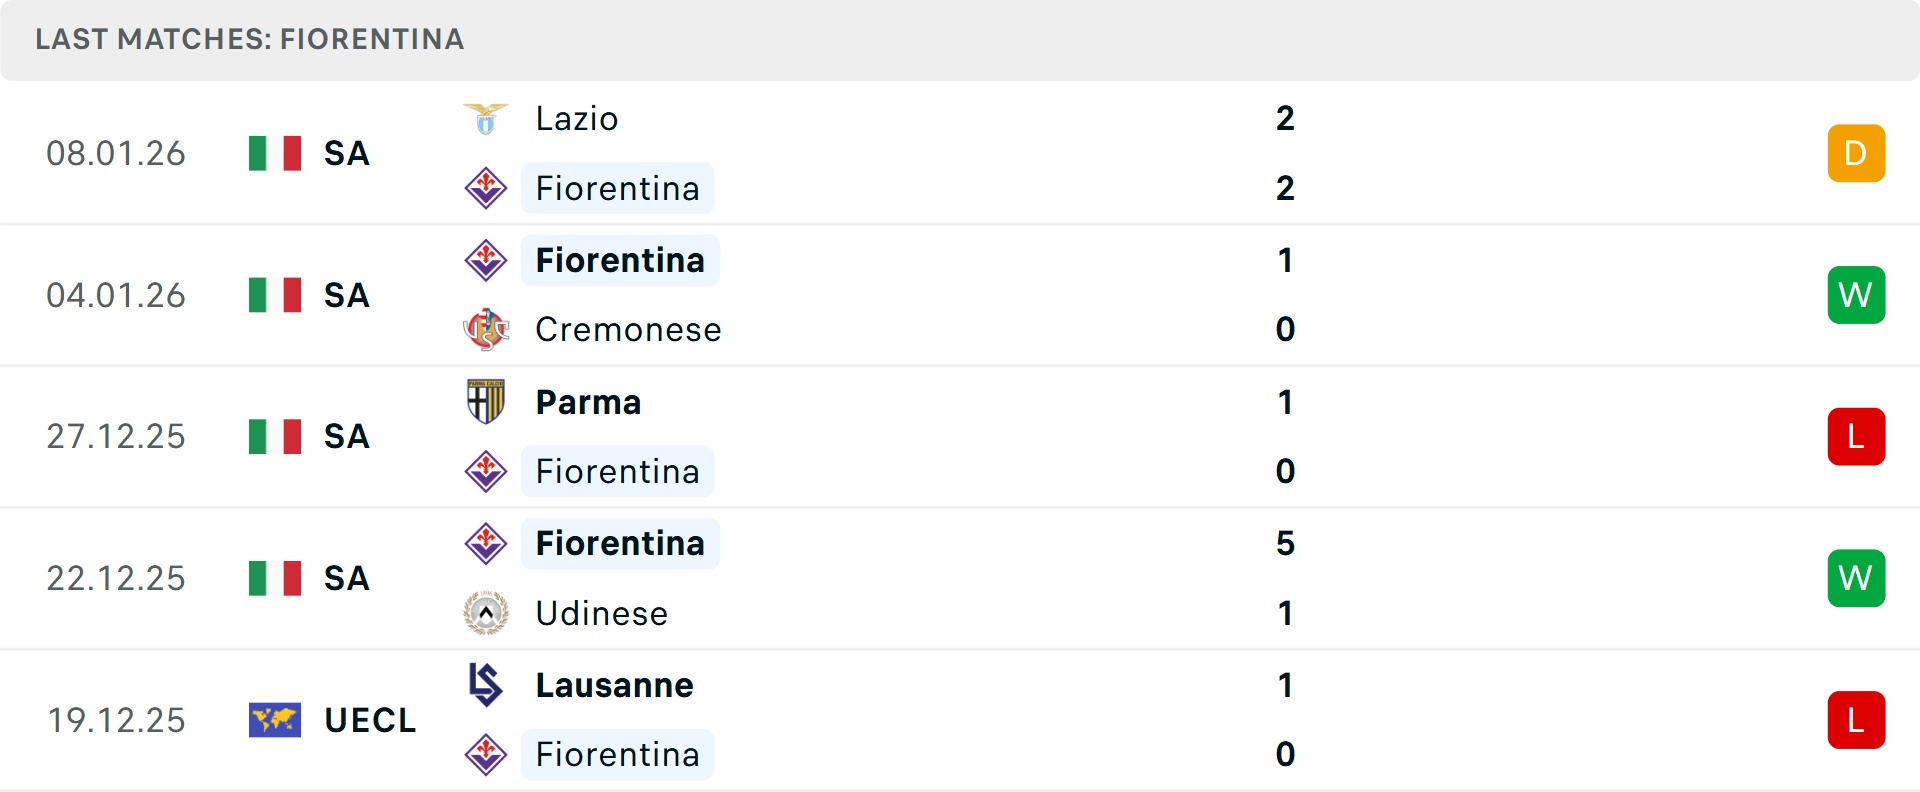The image size is (1920, 792).
Task: Click the Udinese club crest
Action: (486, 613)
